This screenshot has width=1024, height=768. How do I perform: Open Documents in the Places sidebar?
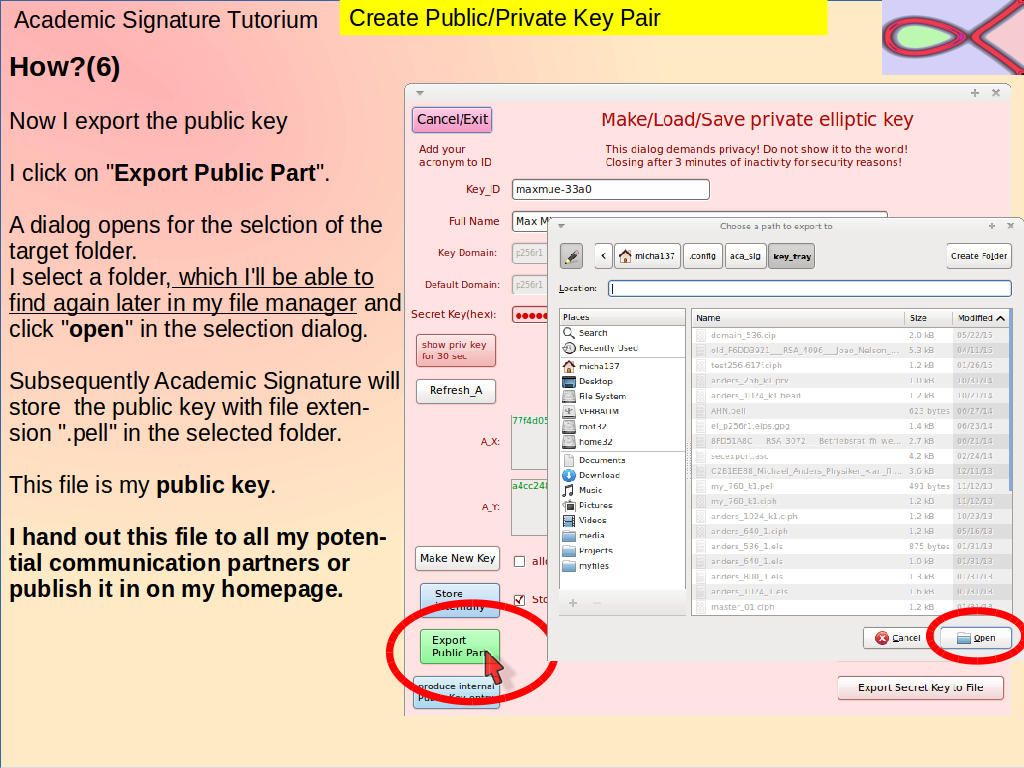(x=601, y=460)
